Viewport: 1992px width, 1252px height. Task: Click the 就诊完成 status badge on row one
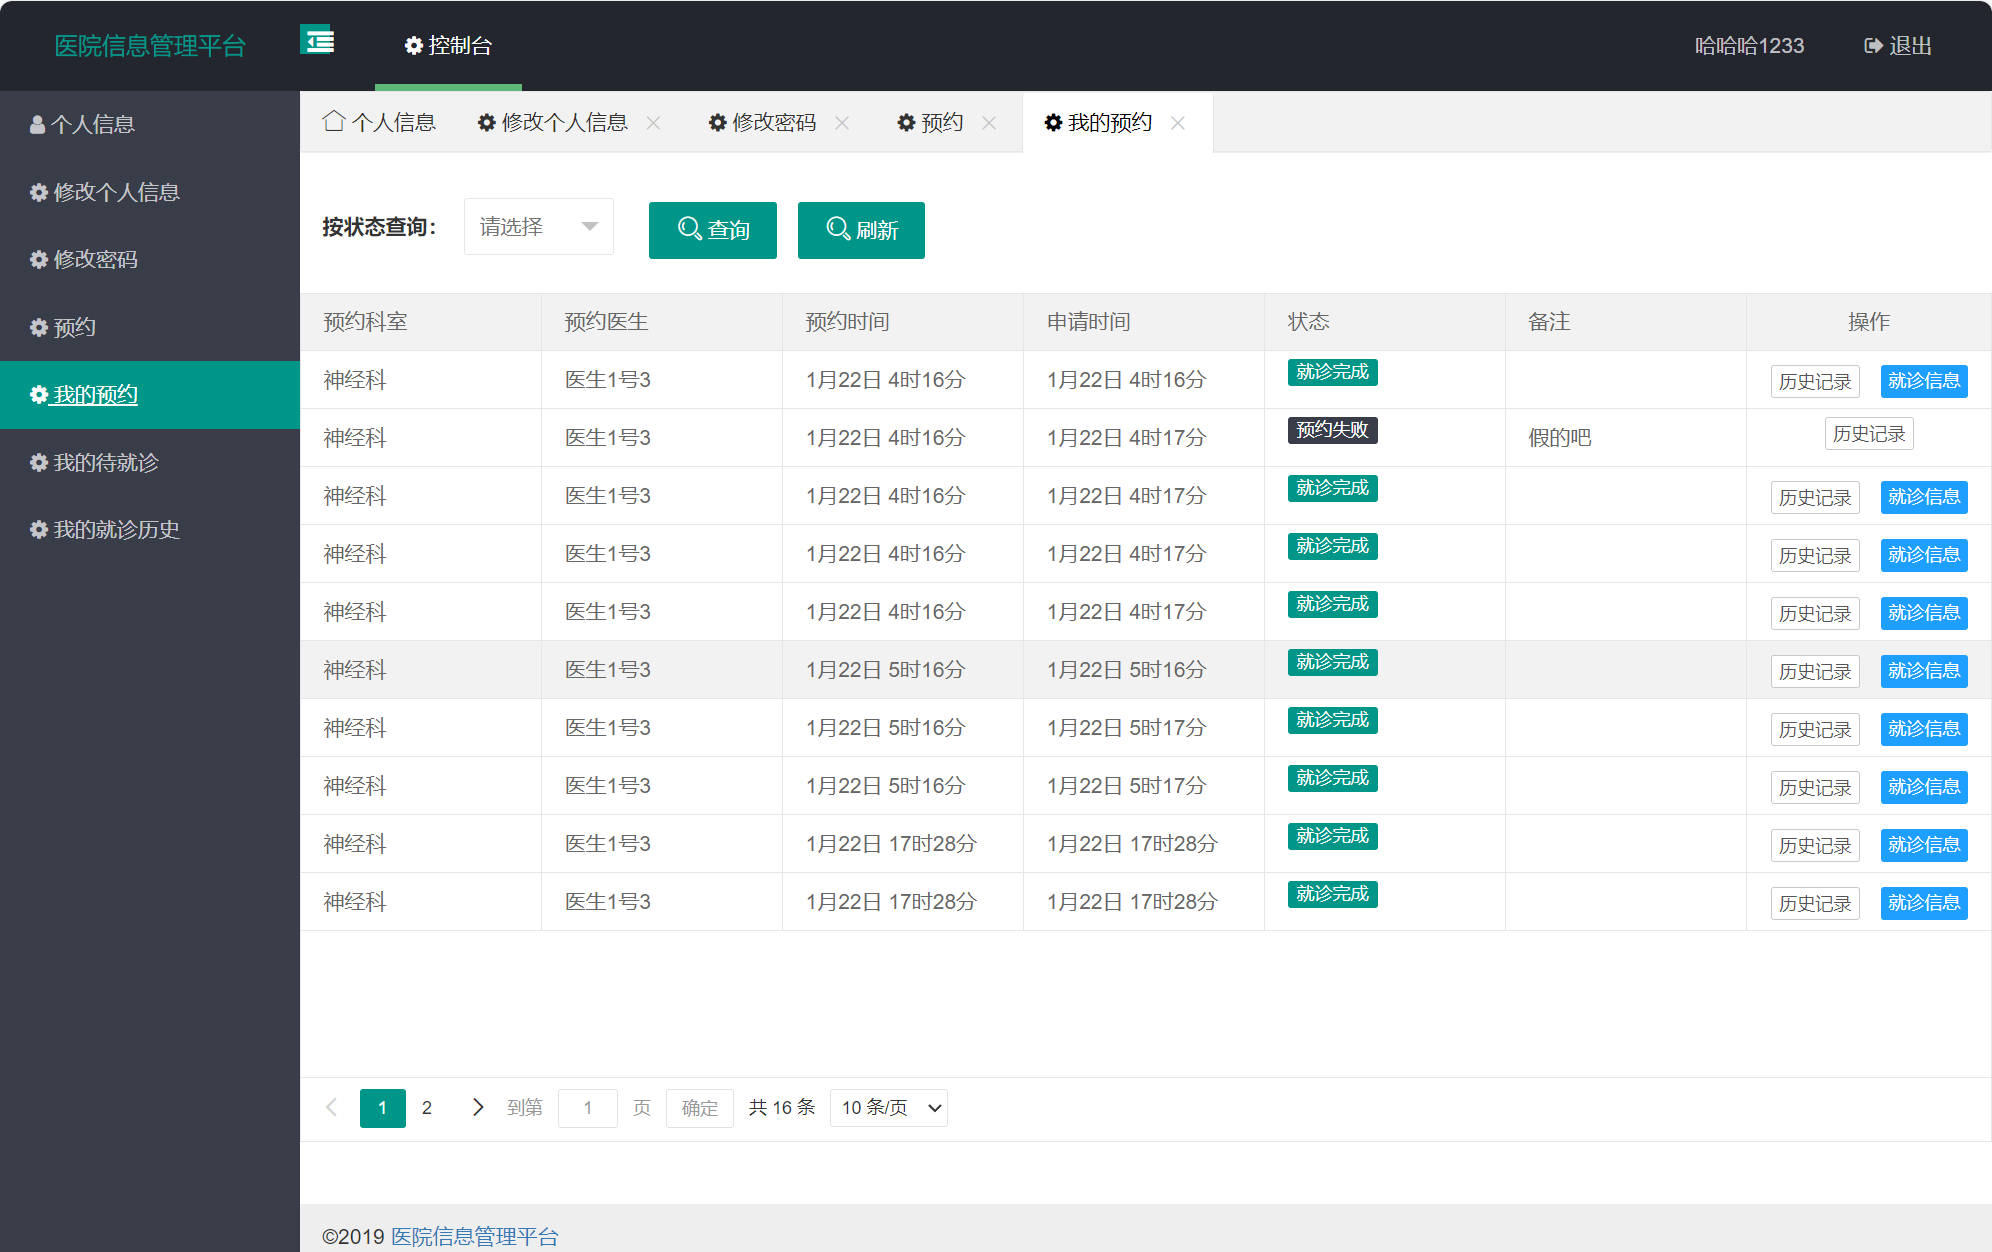click(1331, 372)
